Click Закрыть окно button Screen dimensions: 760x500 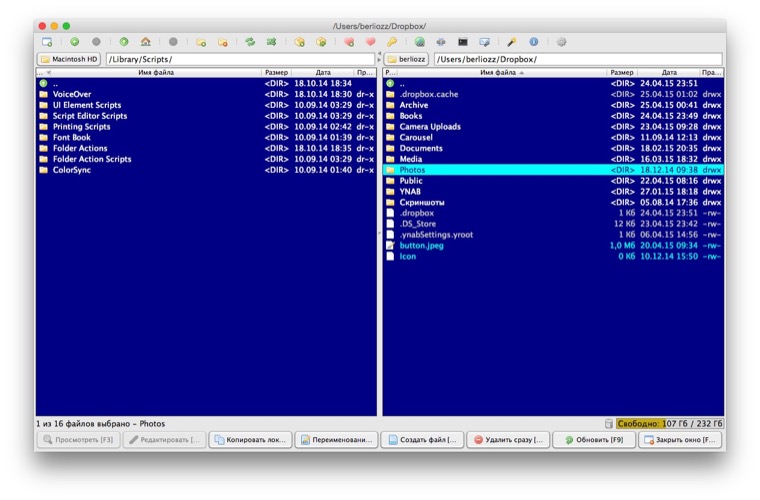(x=680, y=440)
